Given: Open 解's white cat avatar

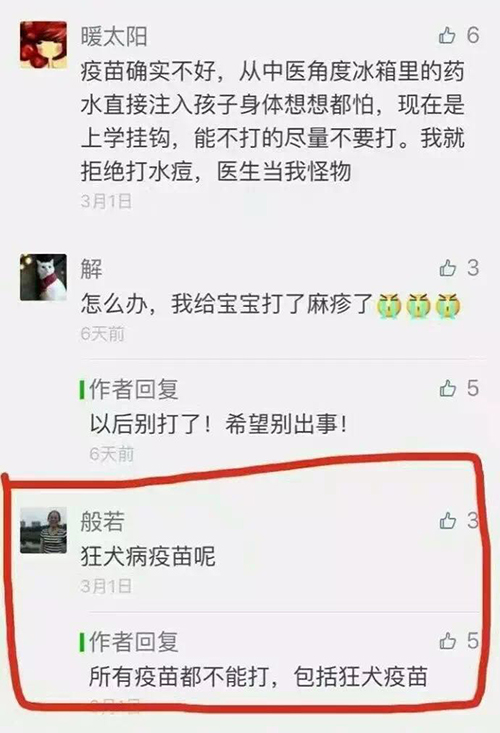Looking at the screenshot, I should [x=43, y=277].
